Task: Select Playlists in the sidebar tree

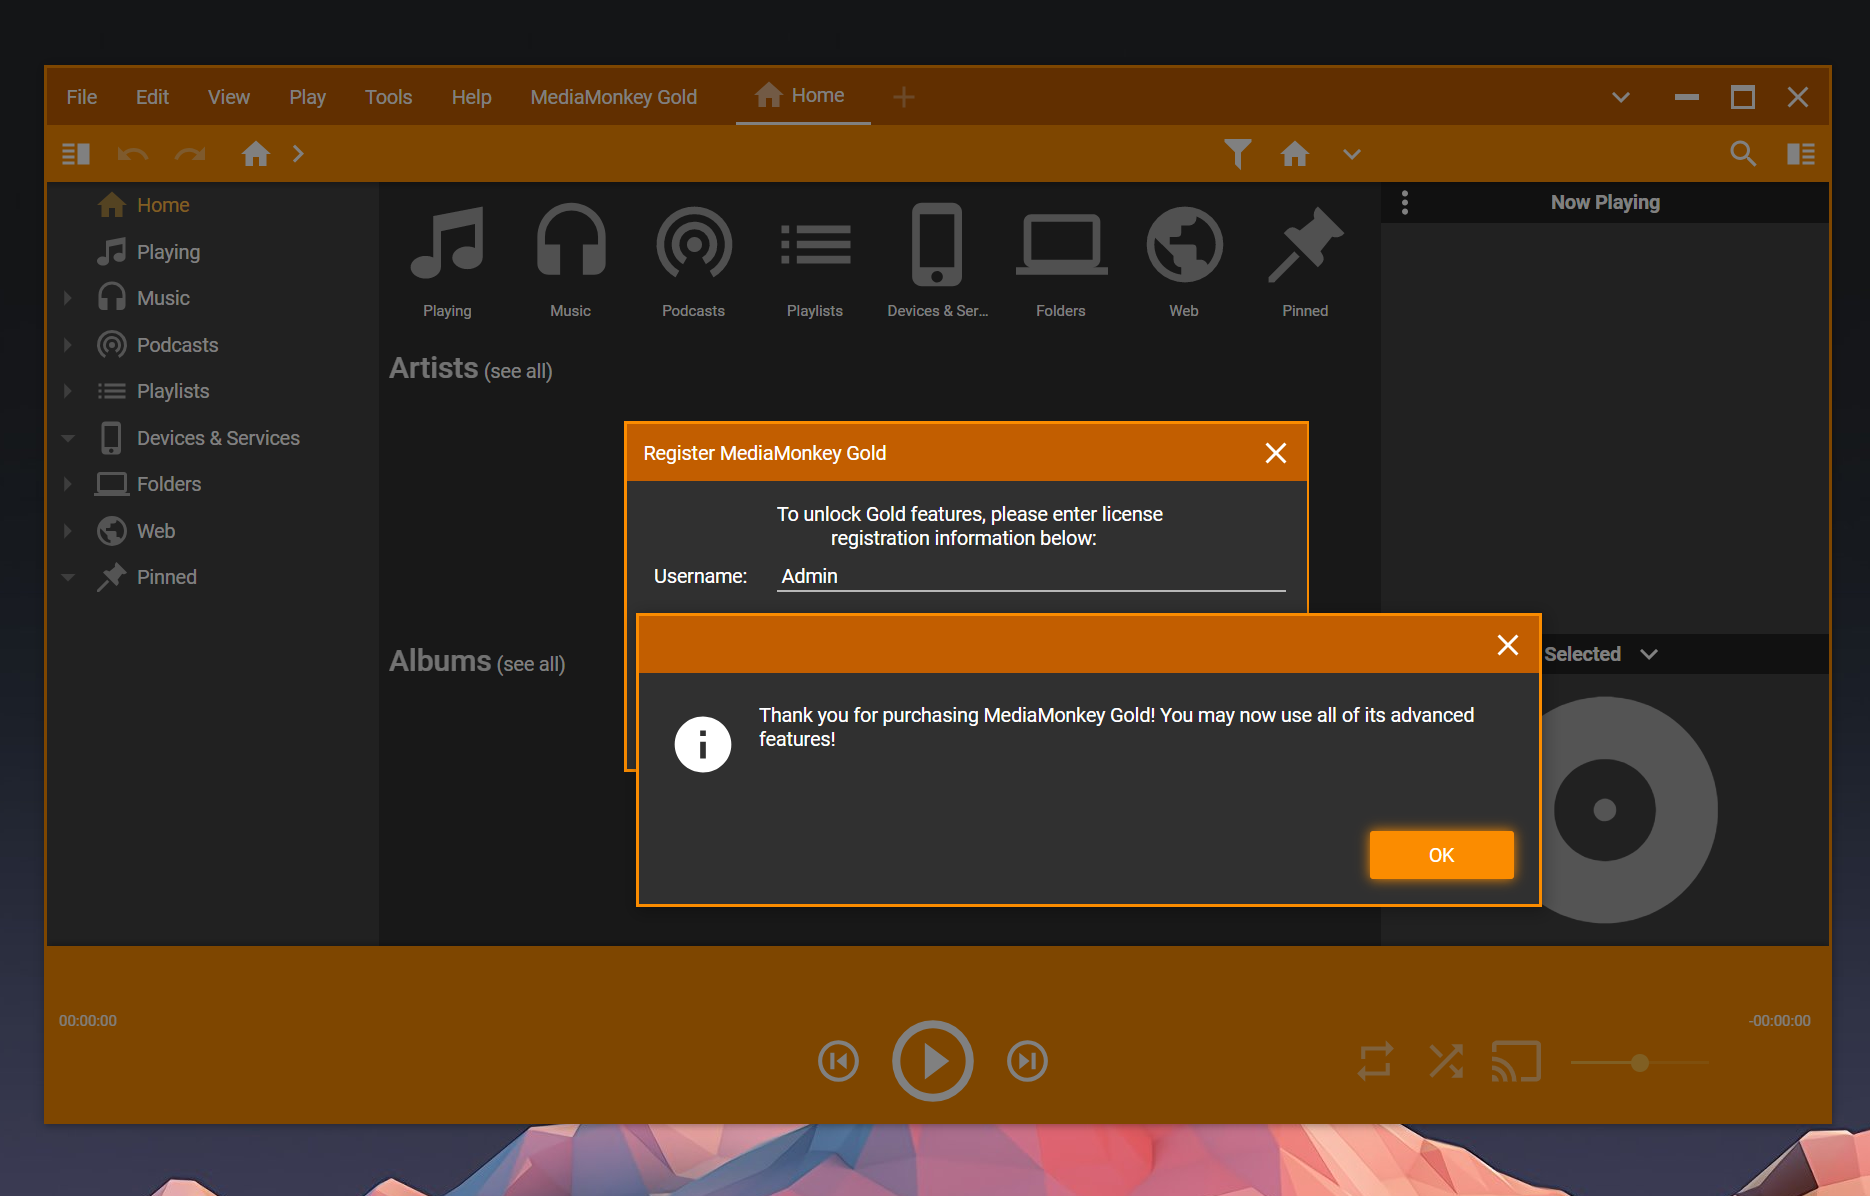Action: 173,391
